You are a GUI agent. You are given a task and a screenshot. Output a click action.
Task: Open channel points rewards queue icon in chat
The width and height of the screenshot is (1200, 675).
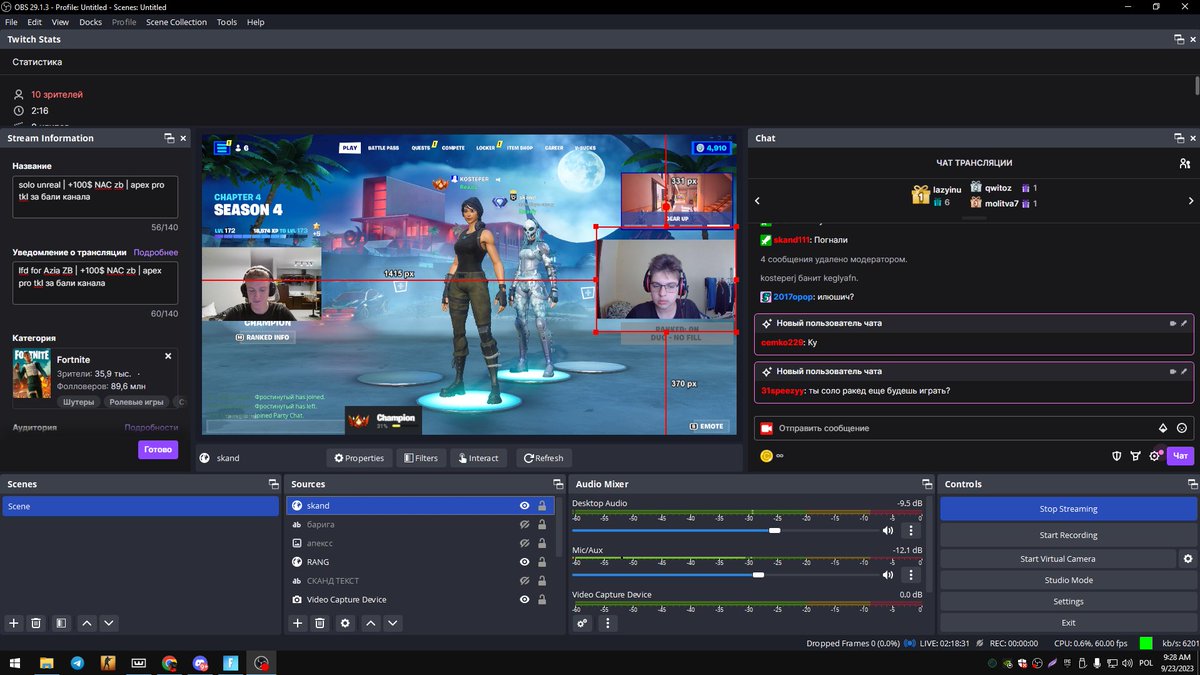1135,456
